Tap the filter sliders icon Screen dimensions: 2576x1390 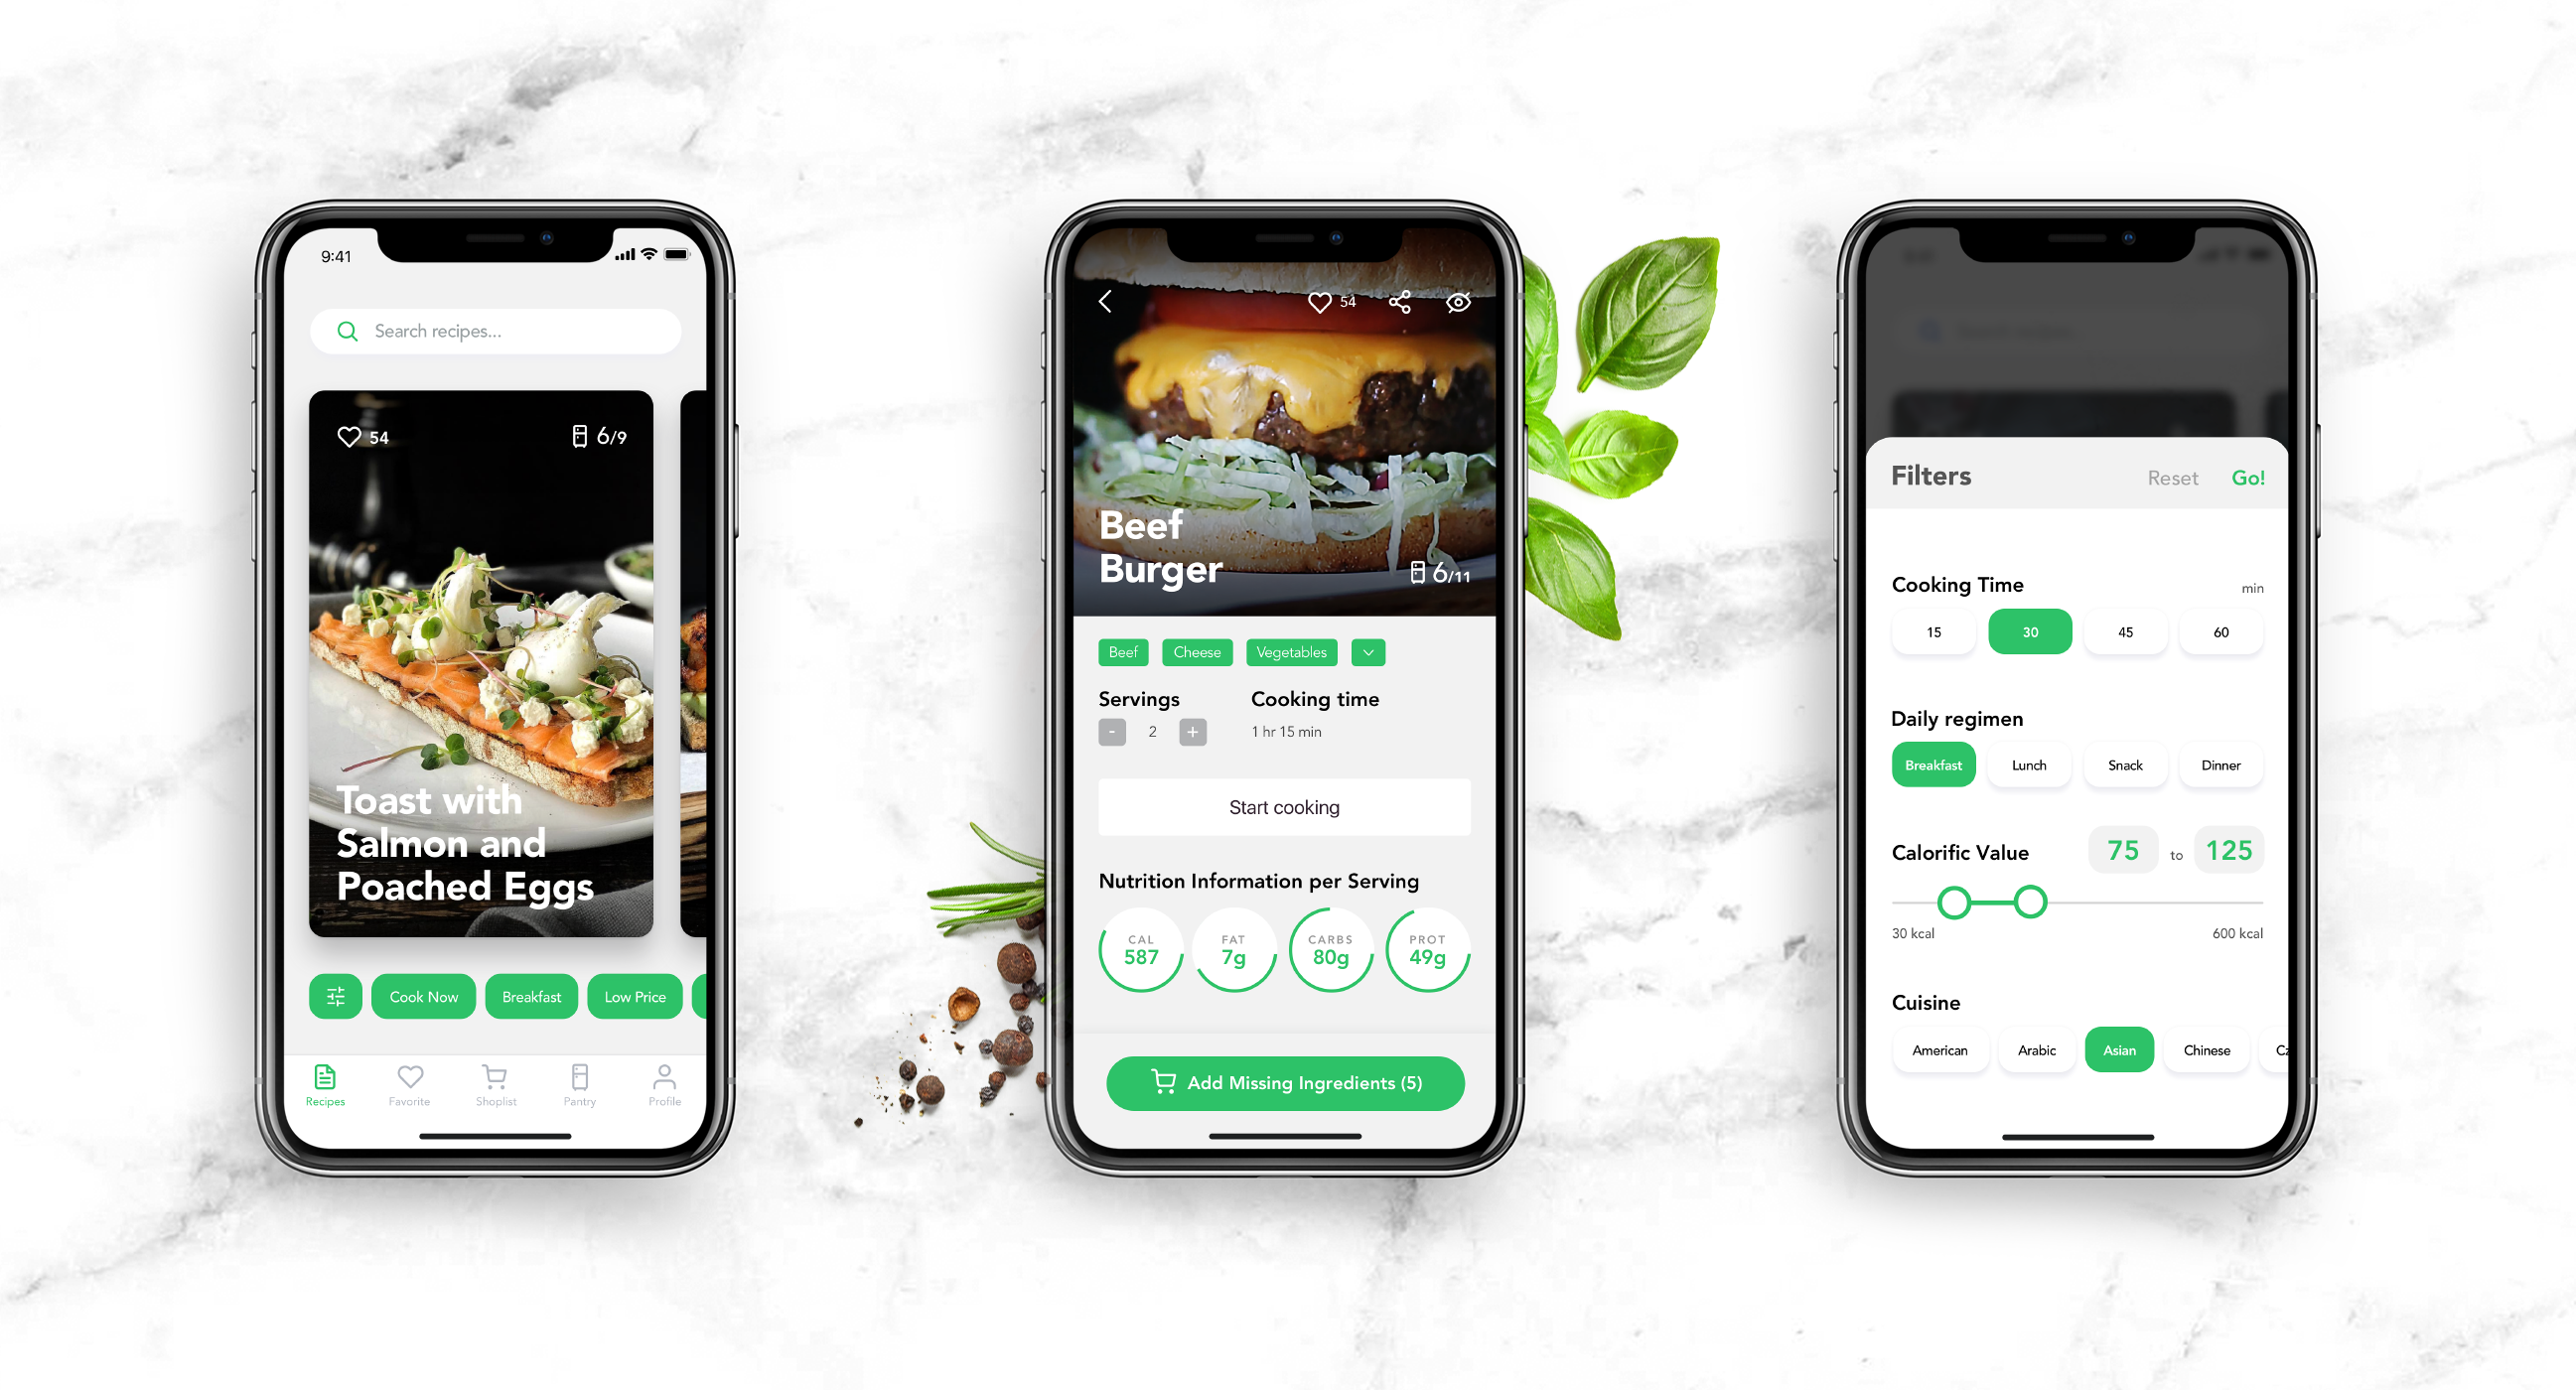click(332, 991)
